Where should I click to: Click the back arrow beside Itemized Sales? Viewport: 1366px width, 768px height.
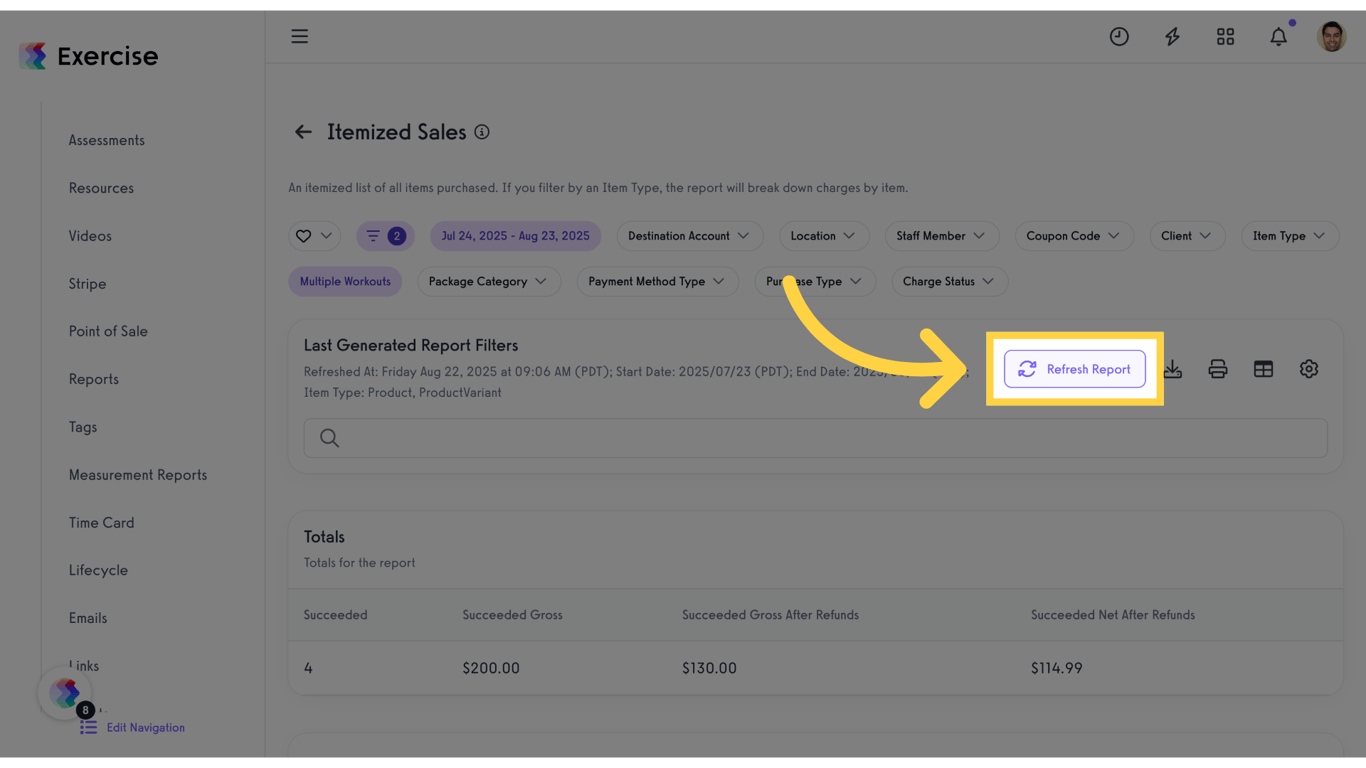point(303,132)
